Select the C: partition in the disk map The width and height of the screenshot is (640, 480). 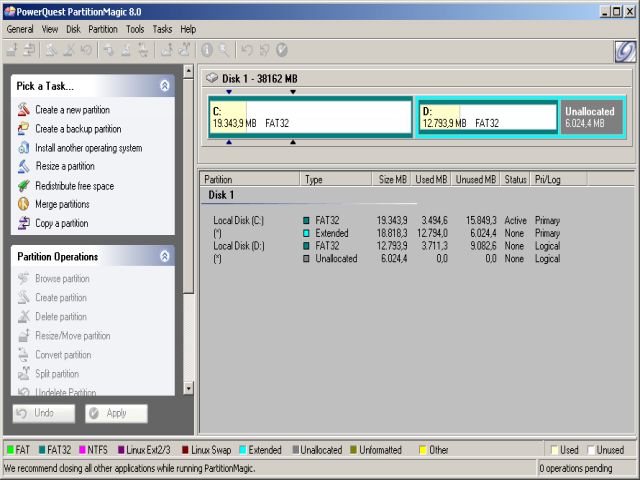(311, 117)
